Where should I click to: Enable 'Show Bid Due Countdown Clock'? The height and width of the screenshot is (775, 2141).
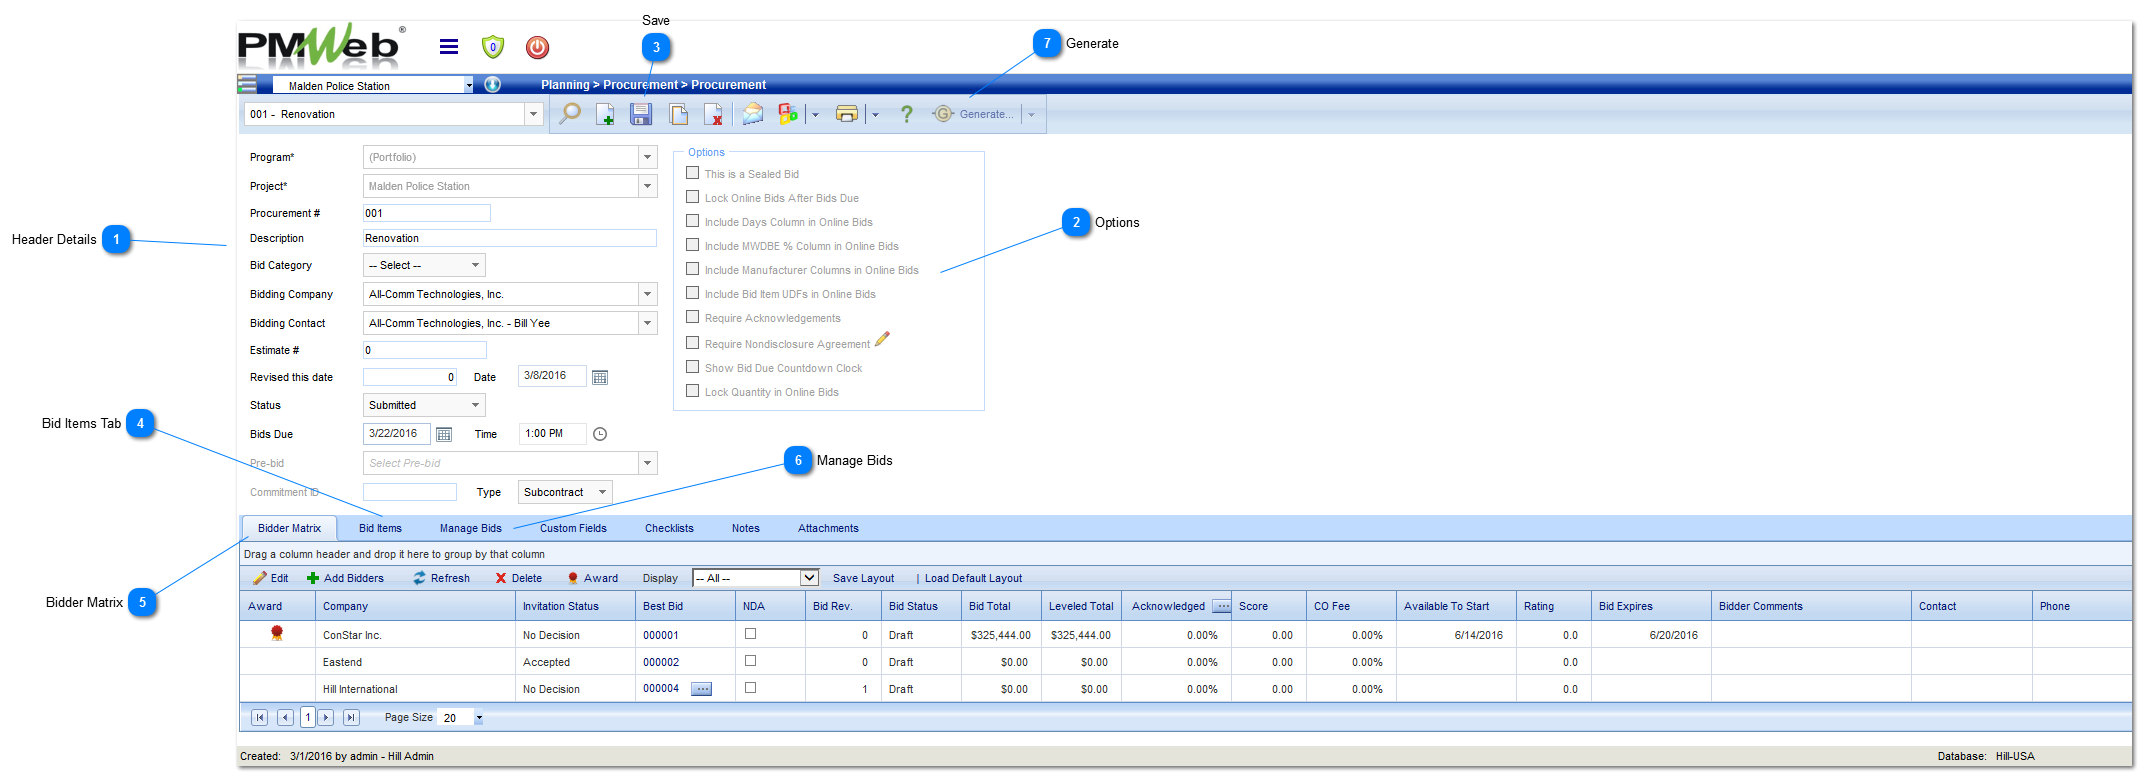pos(692,367)
